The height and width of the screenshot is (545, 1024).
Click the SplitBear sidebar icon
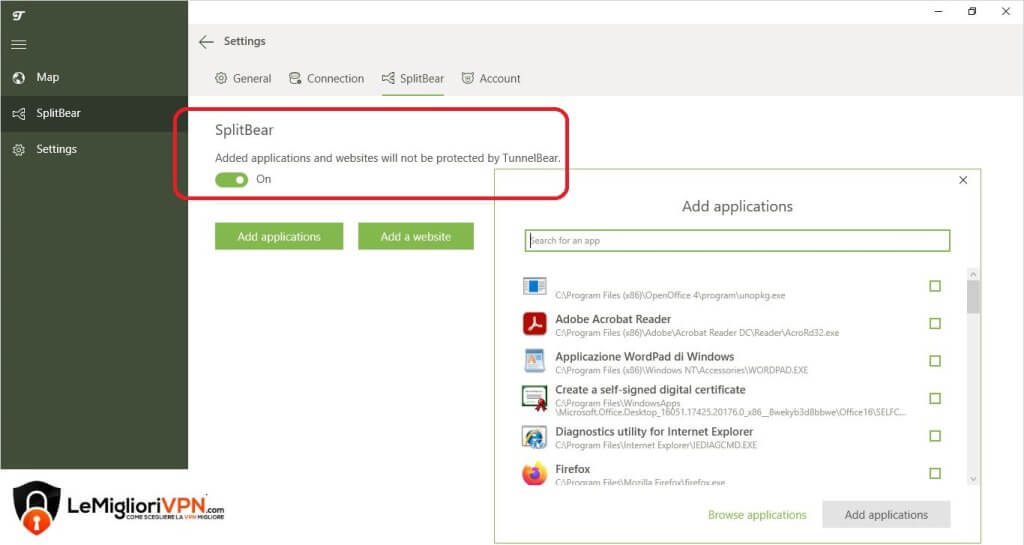pos(19,114)
